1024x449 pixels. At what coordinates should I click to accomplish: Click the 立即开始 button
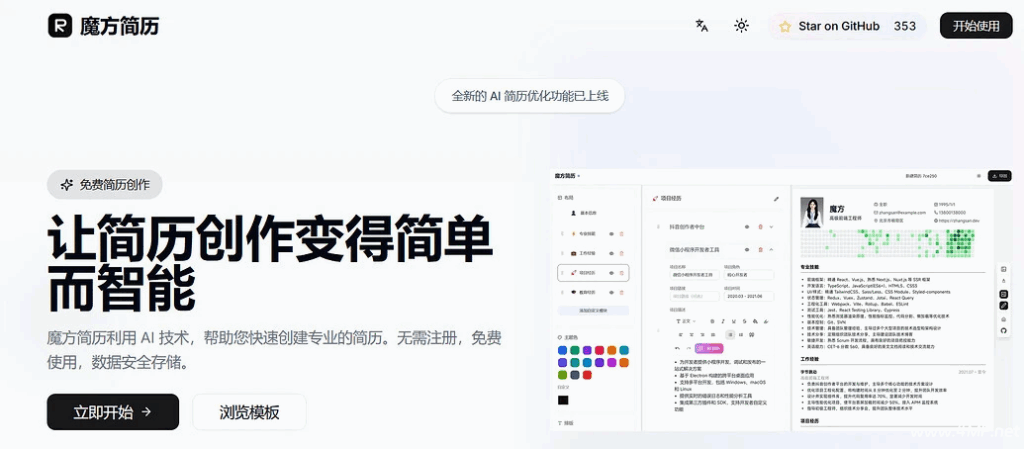[112, 411]
